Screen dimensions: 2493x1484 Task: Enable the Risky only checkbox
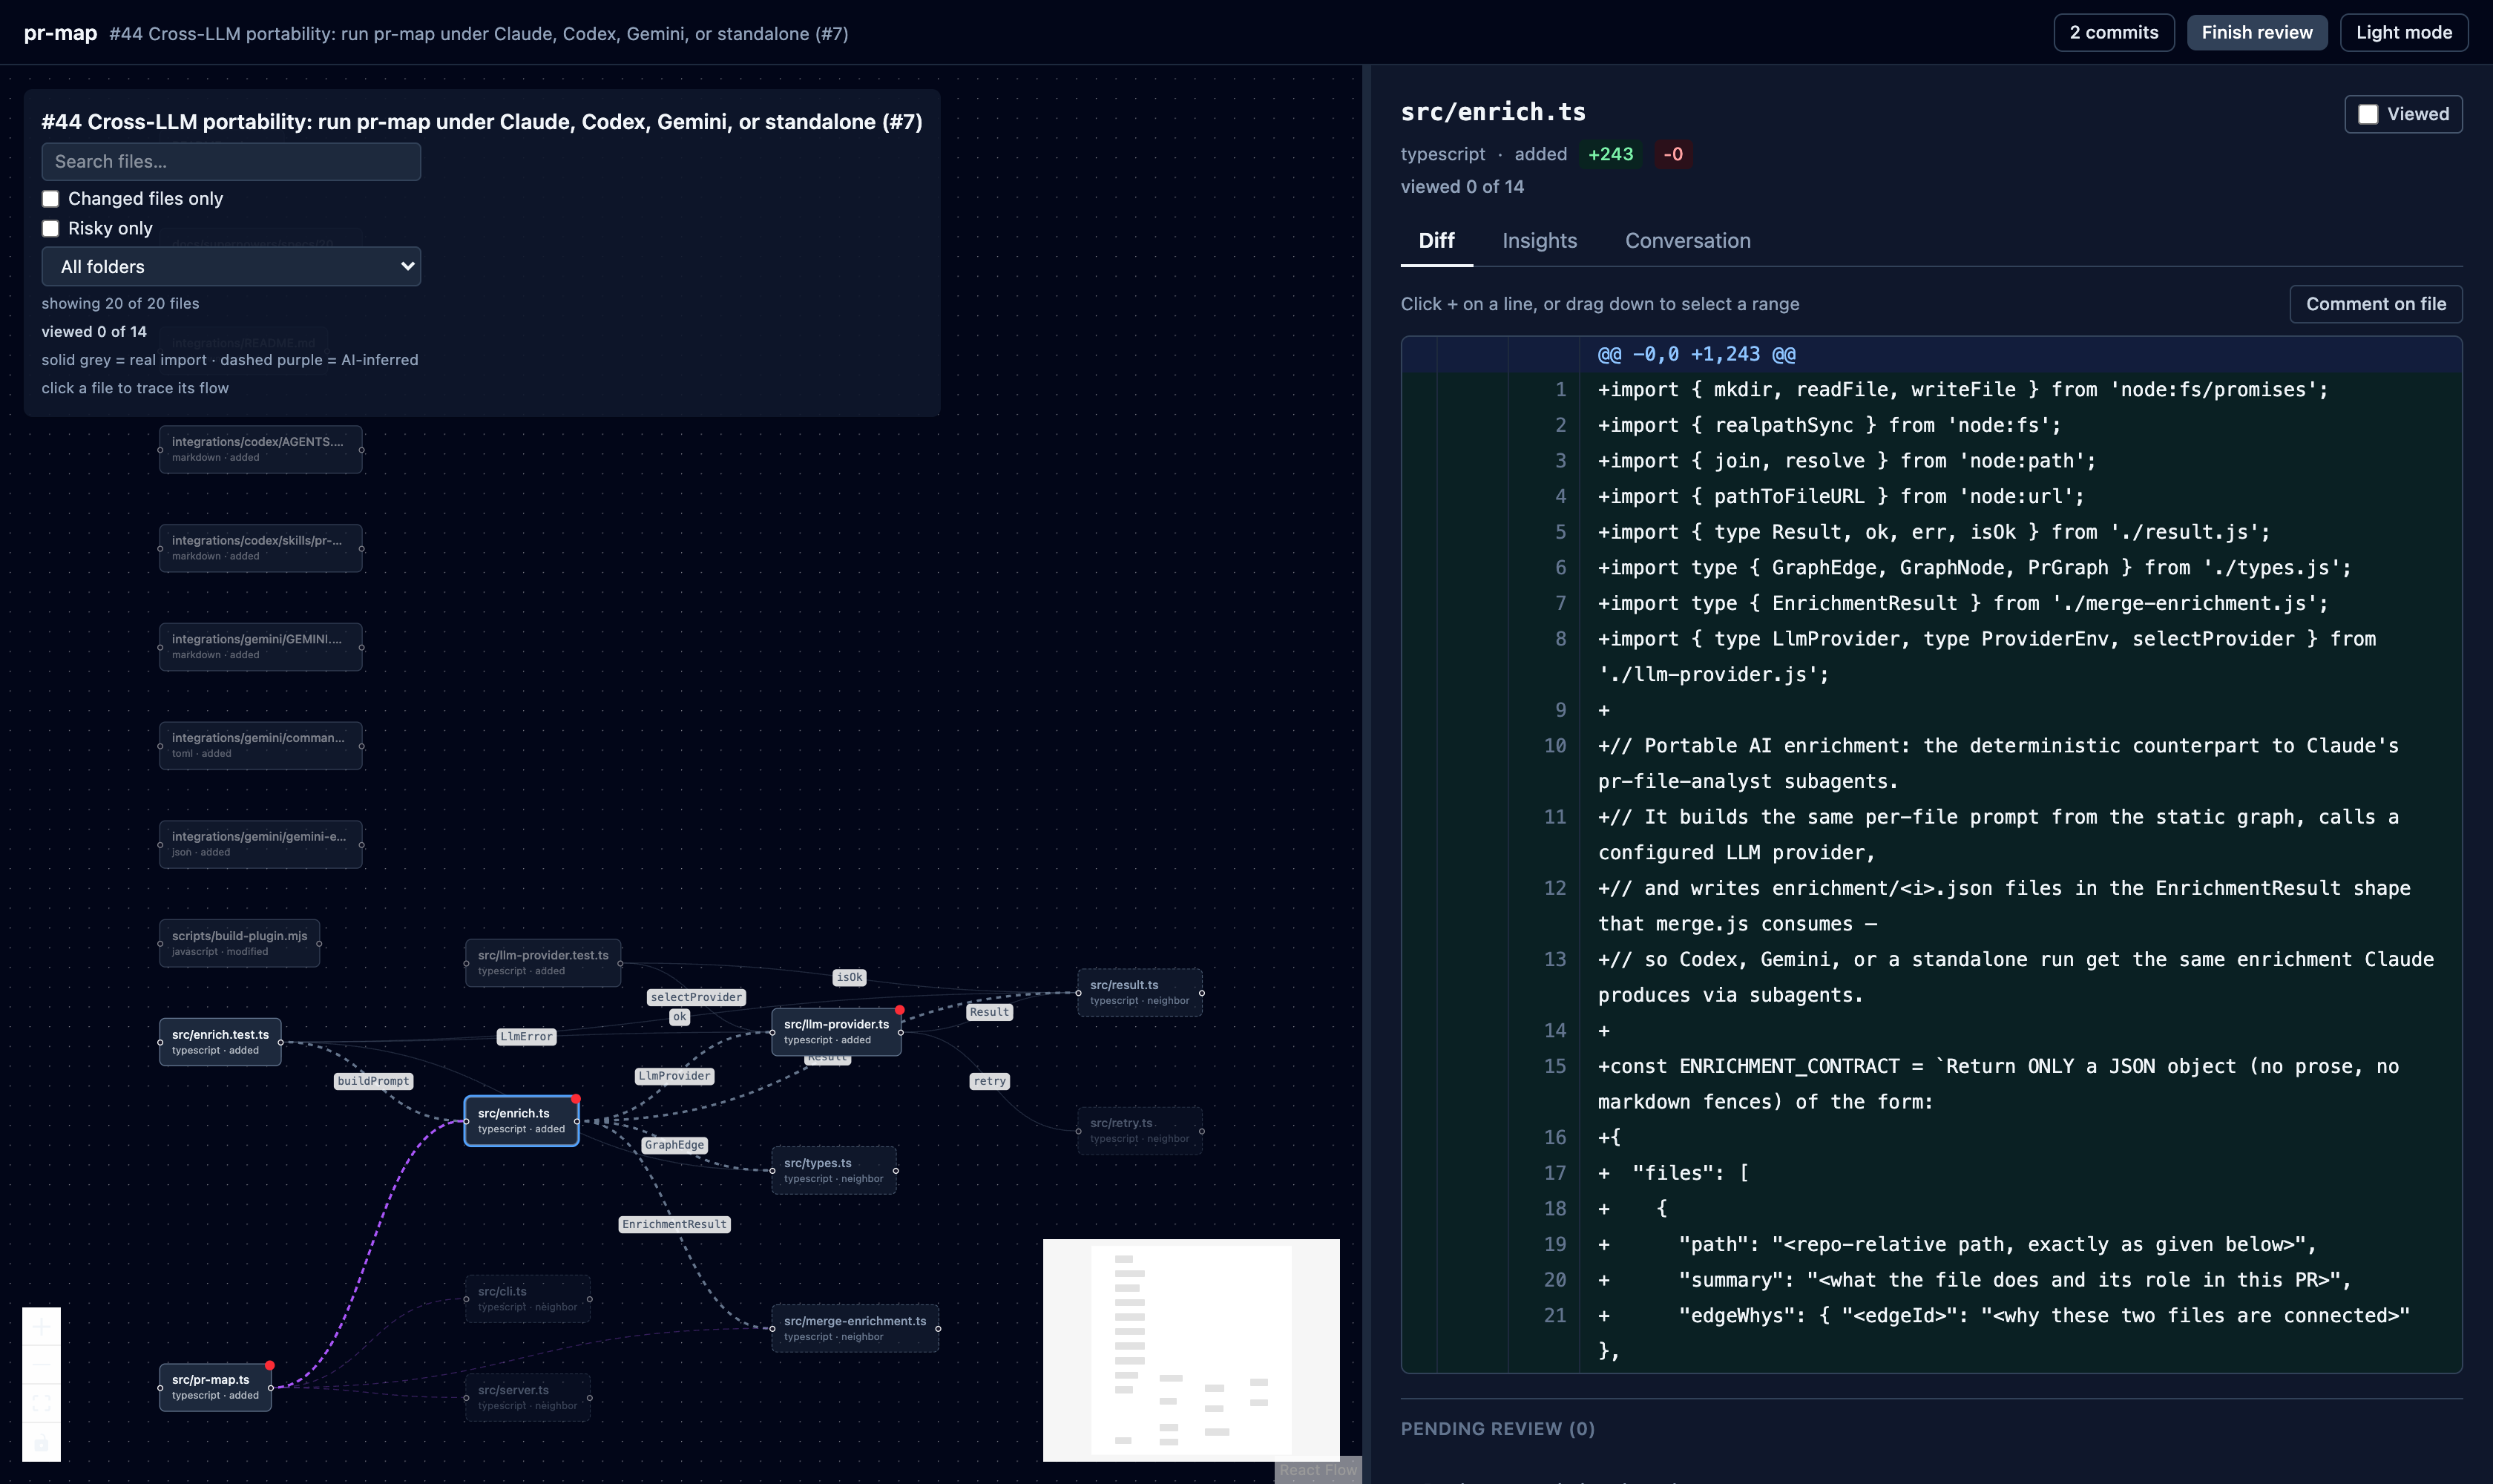tap(51, 229)
